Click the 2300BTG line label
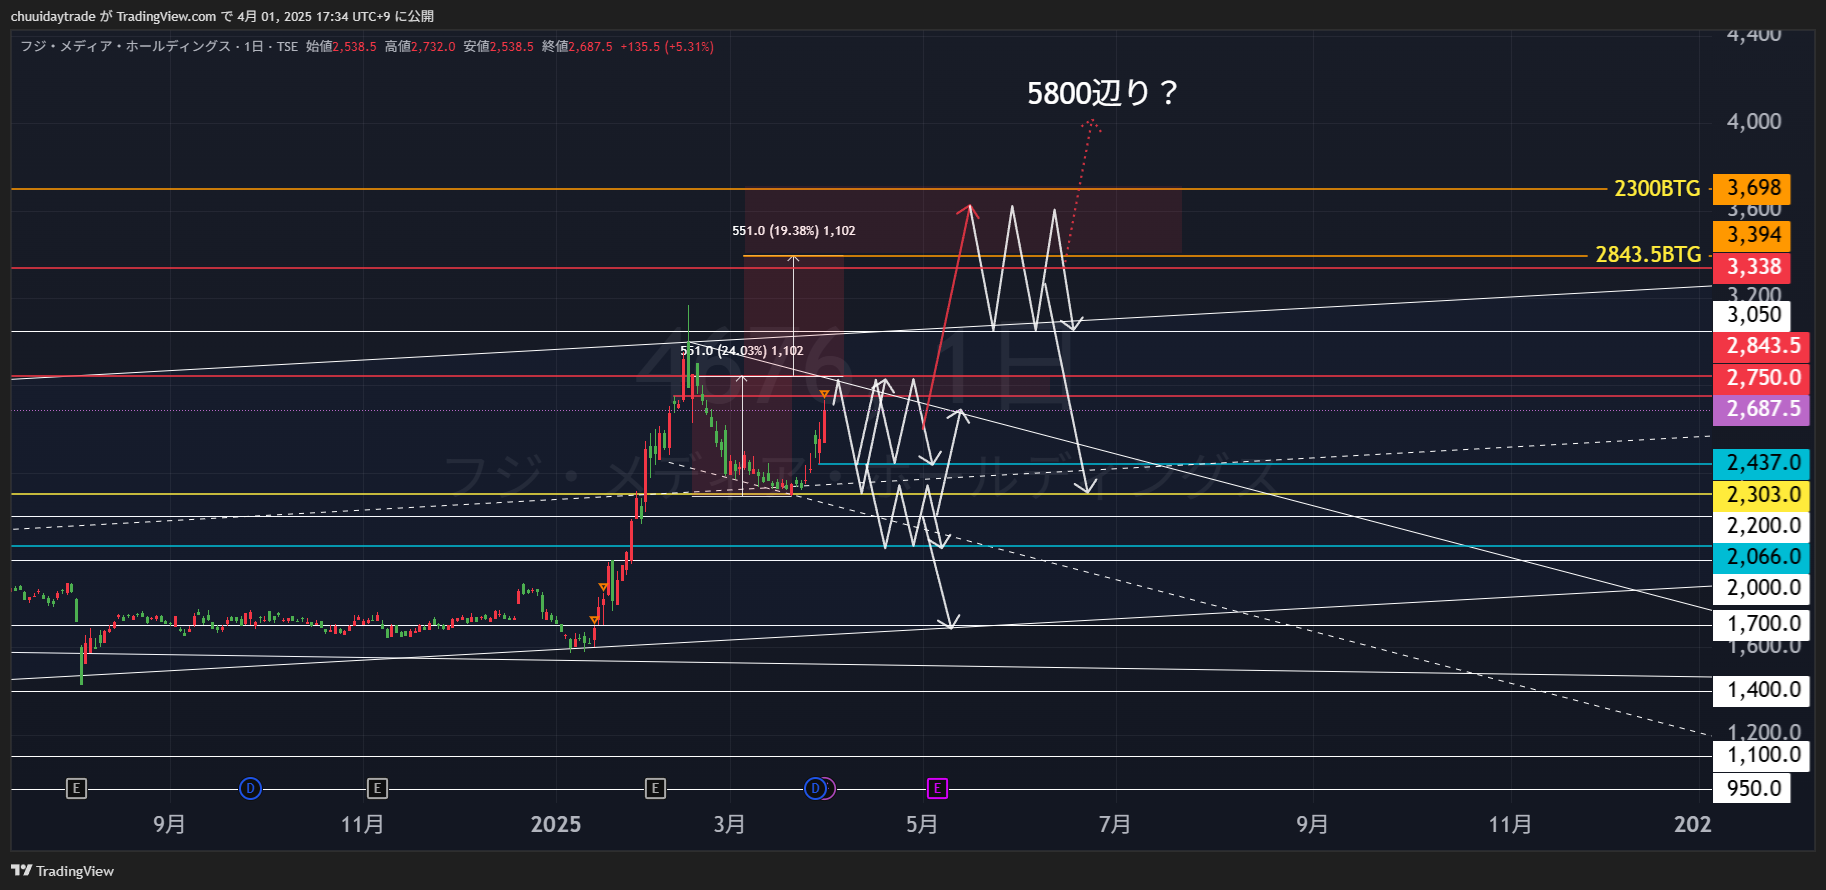The image size is (1826, 890). click(1657, 188)
